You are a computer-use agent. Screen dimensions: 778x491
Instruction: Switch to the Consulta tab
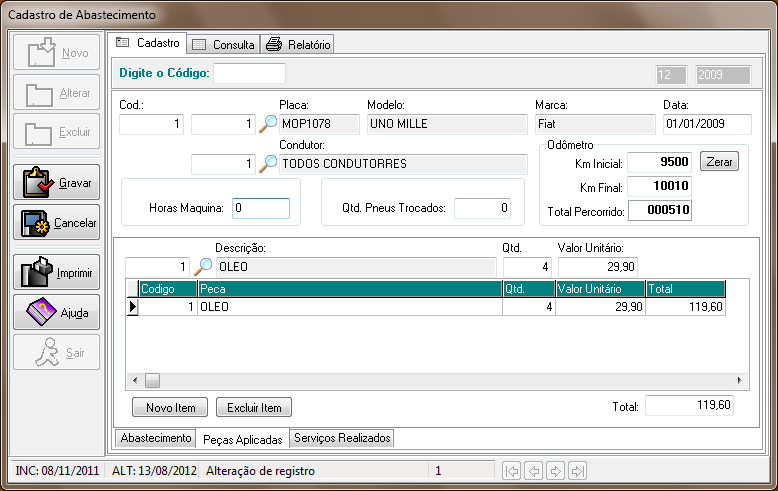(223, 44)
